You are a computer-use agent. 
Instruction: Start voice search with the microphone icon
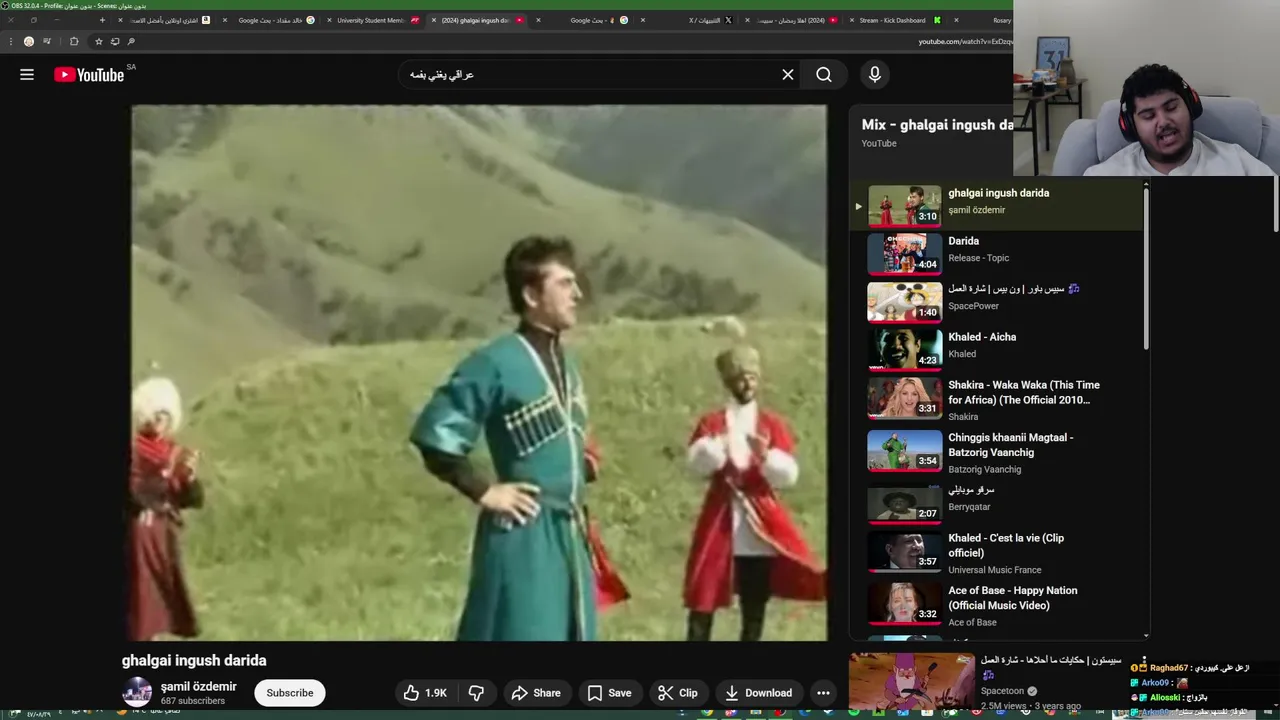coord(875,74)
